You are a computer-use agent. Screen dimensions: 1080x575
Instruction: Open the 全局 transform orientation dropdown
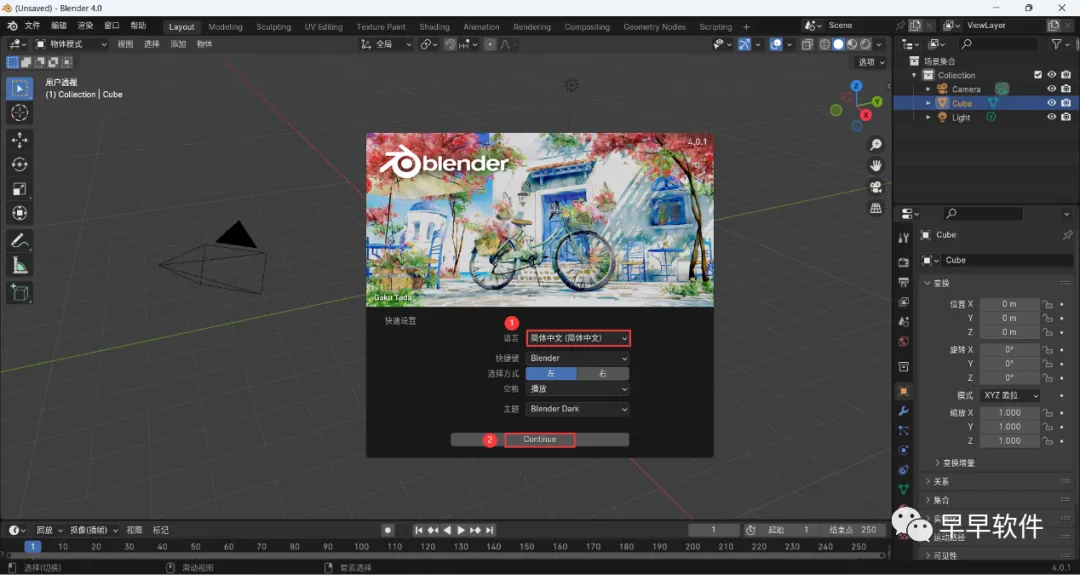[x=386, y=44]
